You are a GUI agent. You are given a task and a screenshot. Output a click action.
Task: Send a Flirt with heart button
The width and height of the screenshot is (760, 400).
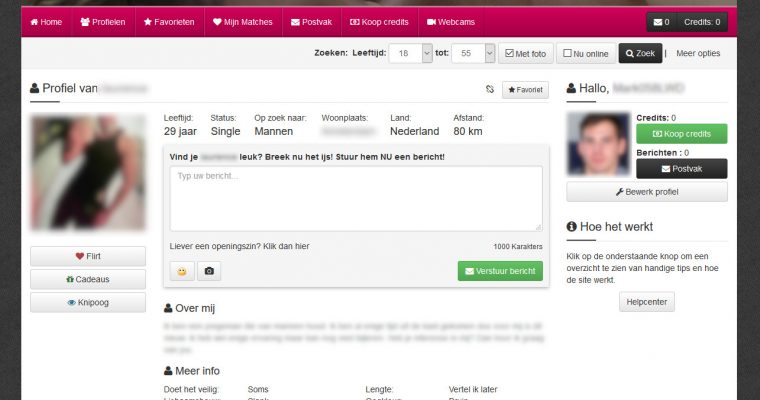[89, 256]
